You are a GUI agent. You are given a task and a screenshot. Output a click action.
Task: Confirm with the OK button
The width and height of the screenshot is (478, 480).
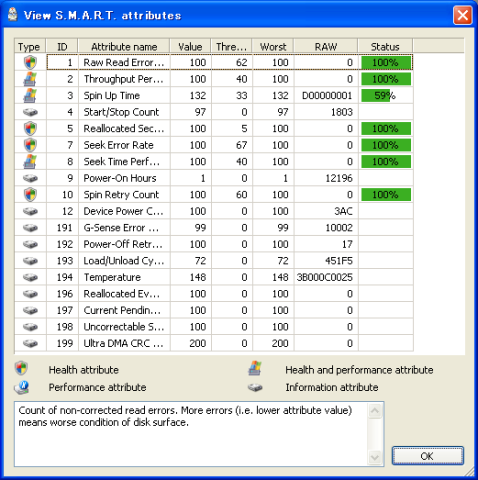pos(428,456)
